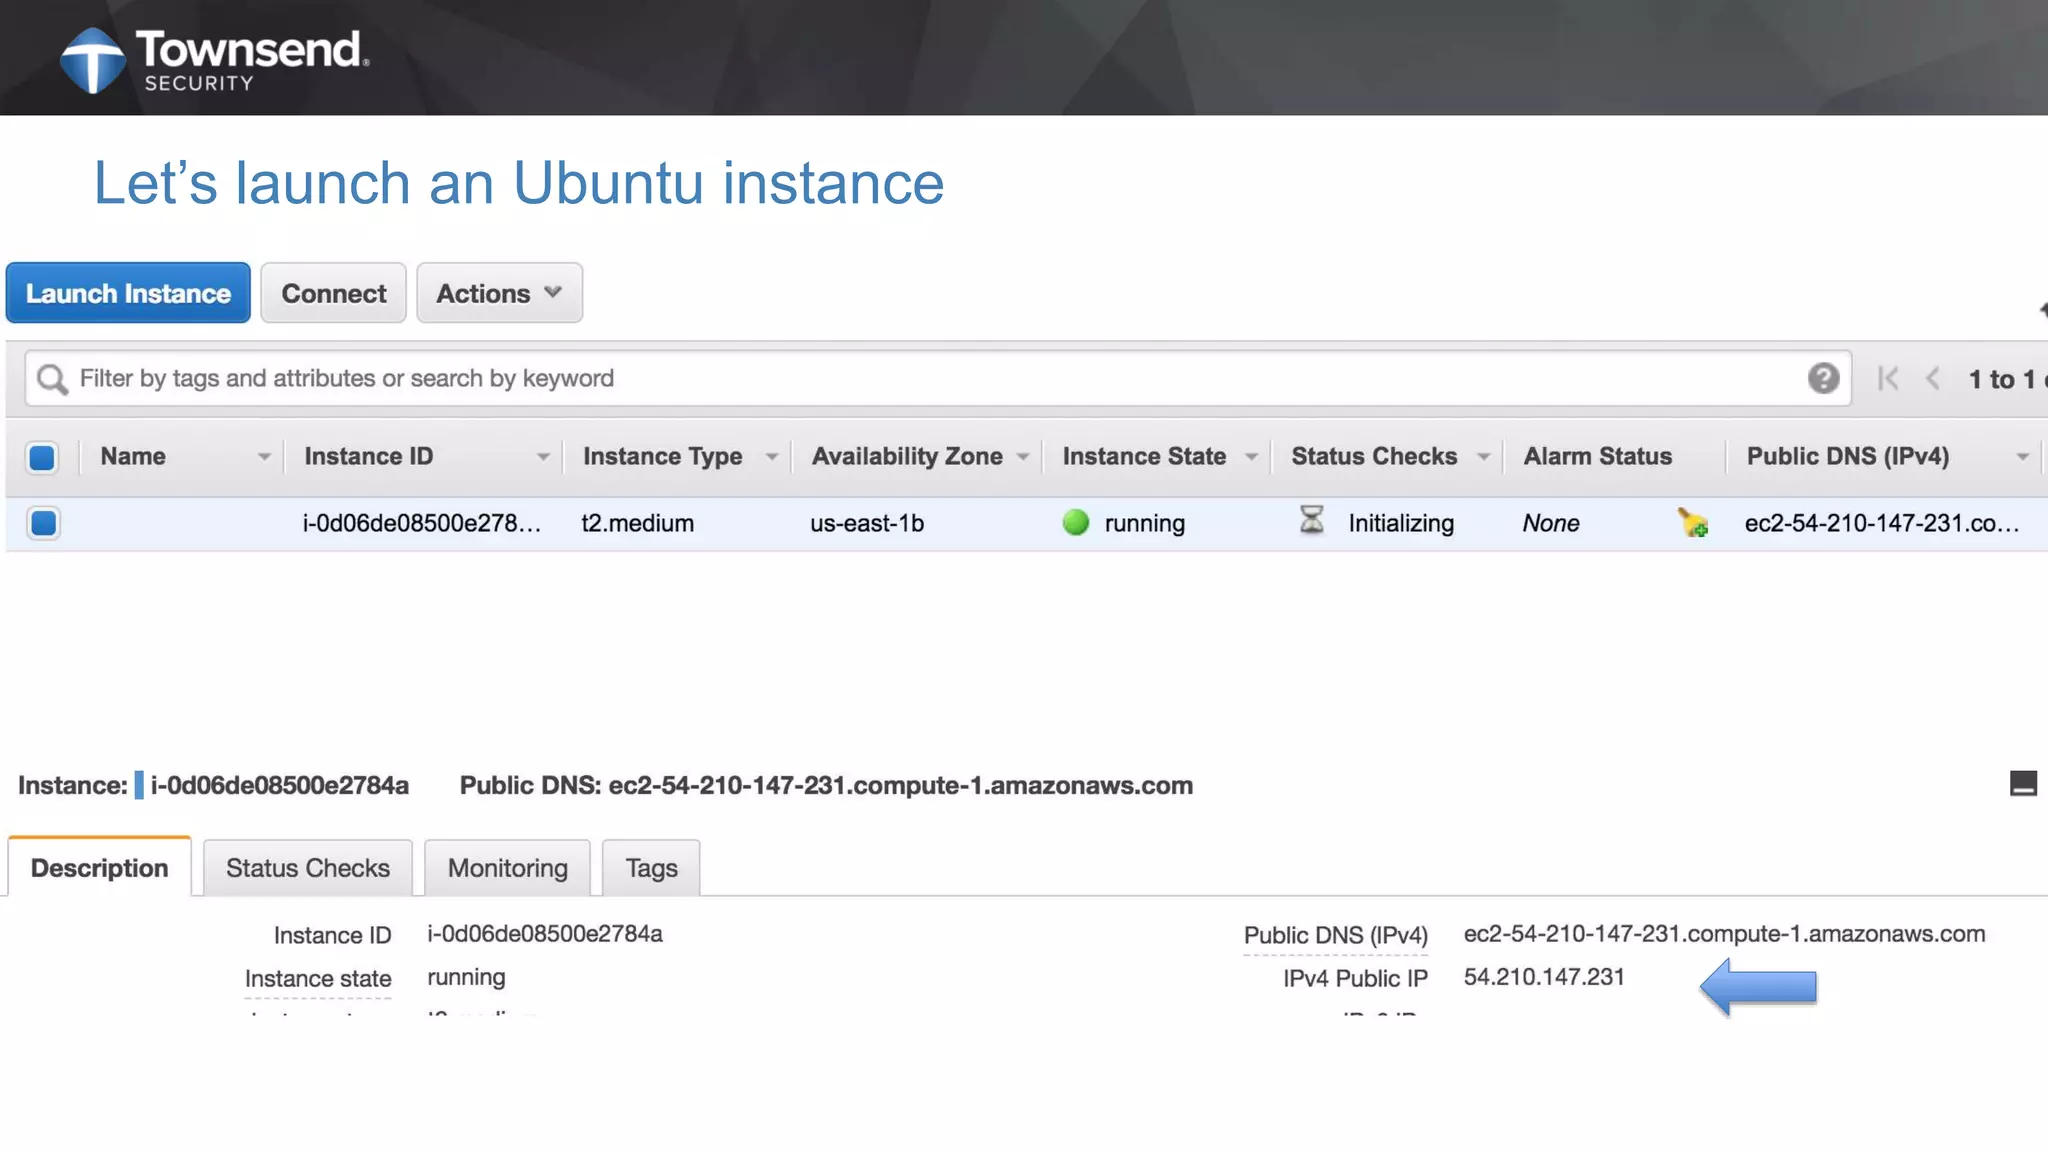
Task: Click the IPv4 Public IP value 54.210.147.231
Action: pos(1544,977)
